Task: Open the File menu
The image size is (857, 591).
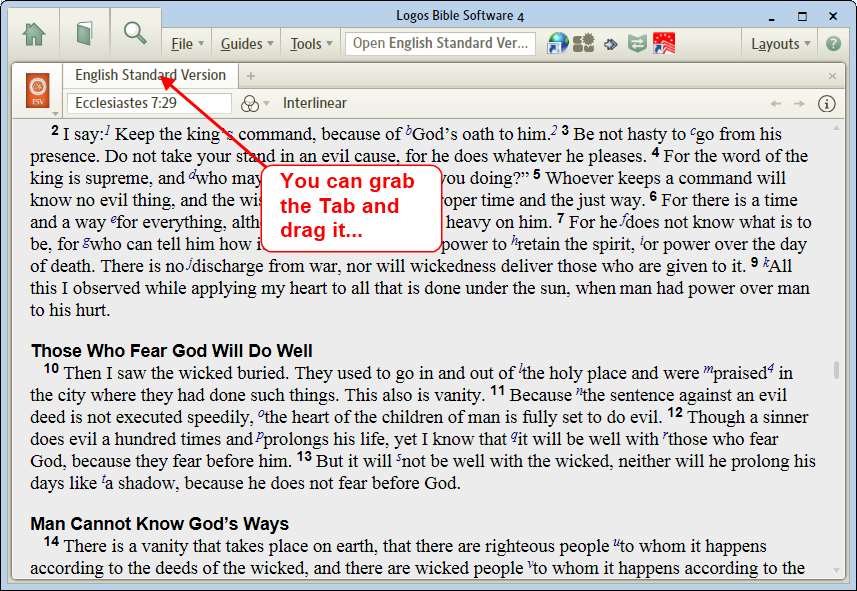Action: coord(187,44)
